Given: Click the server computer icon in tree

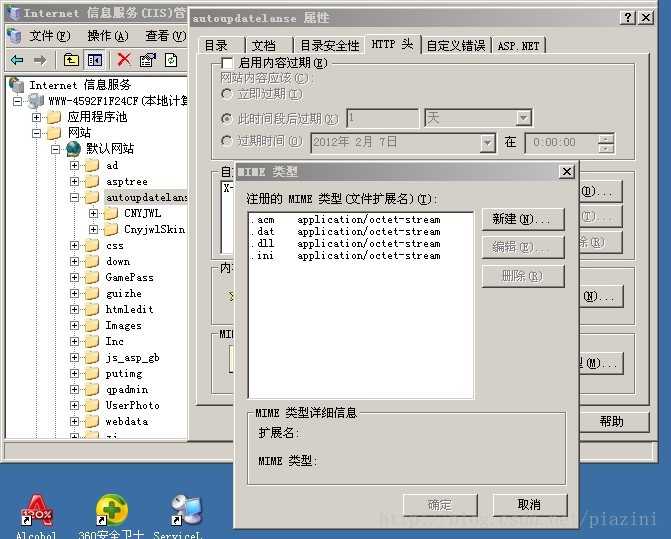Looking at the screenshot, I should coord(36,101).
